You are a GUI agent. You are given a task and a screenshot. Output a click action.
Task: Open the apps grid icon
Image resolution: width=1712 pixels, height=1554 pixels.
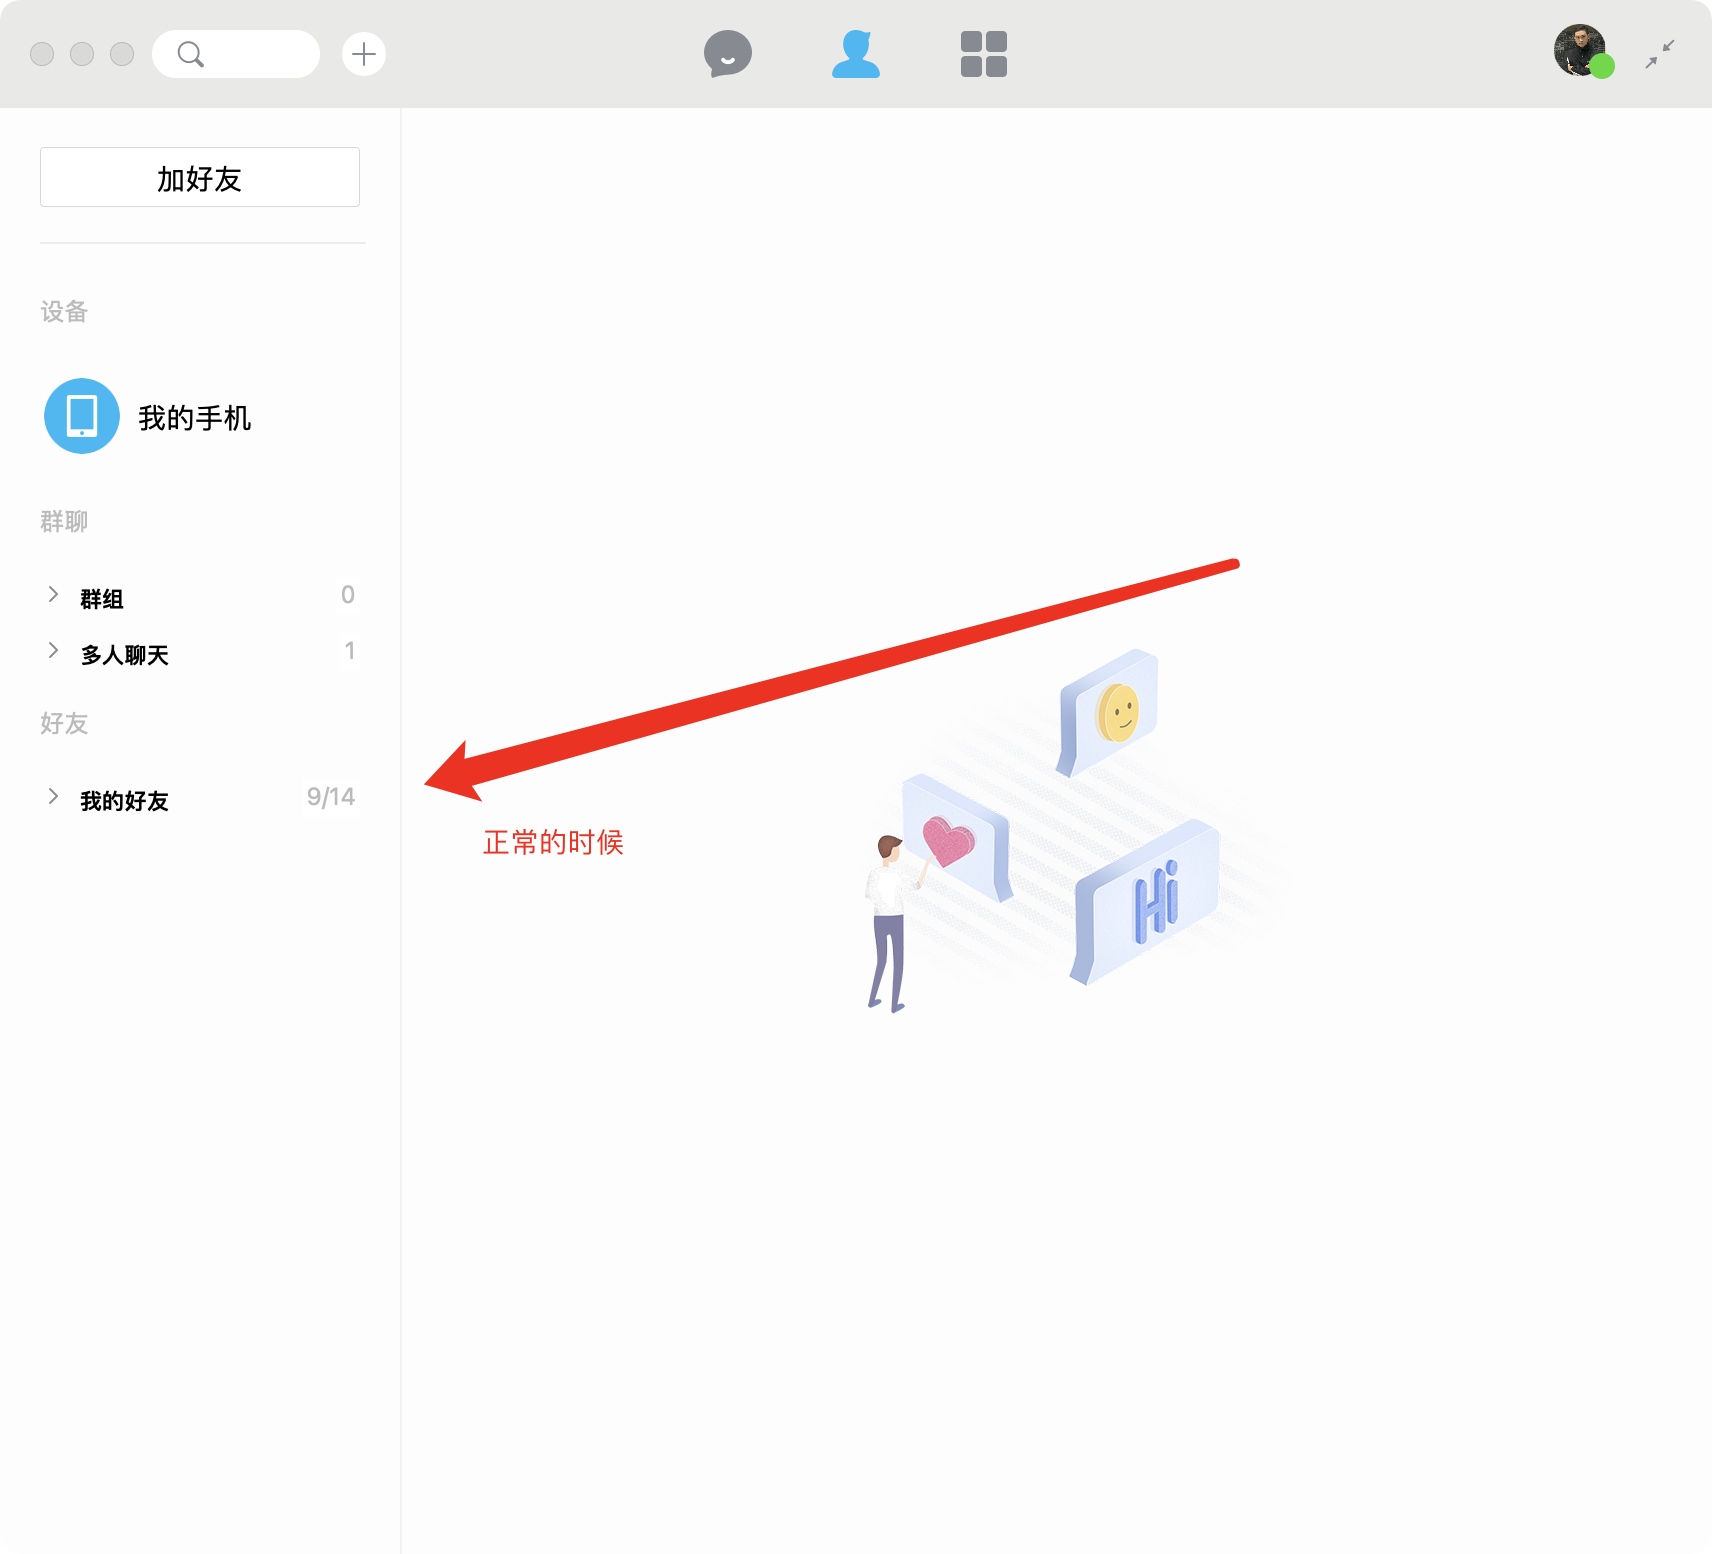coord(983,54)
